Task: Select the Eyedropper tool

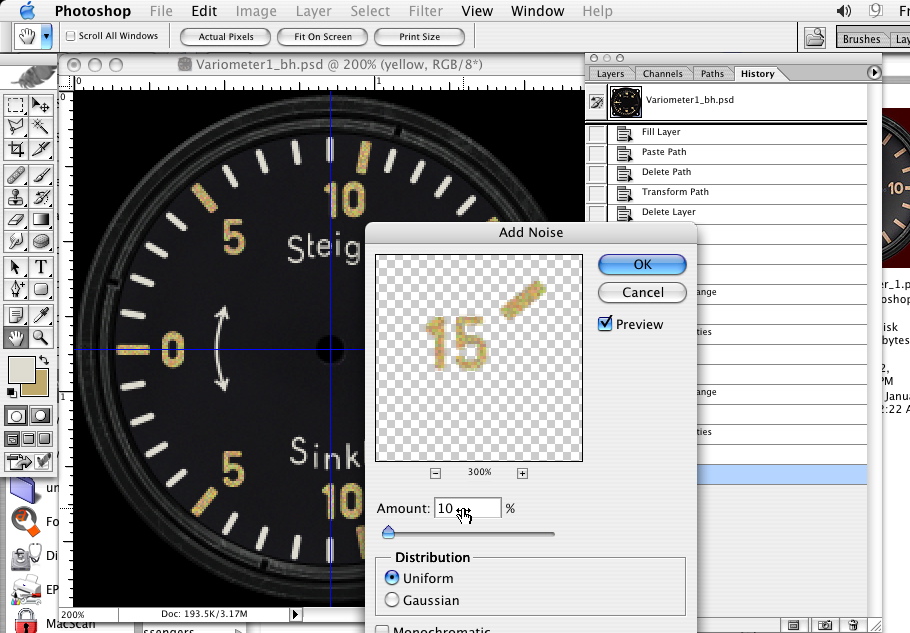Action: click(41, 316)
